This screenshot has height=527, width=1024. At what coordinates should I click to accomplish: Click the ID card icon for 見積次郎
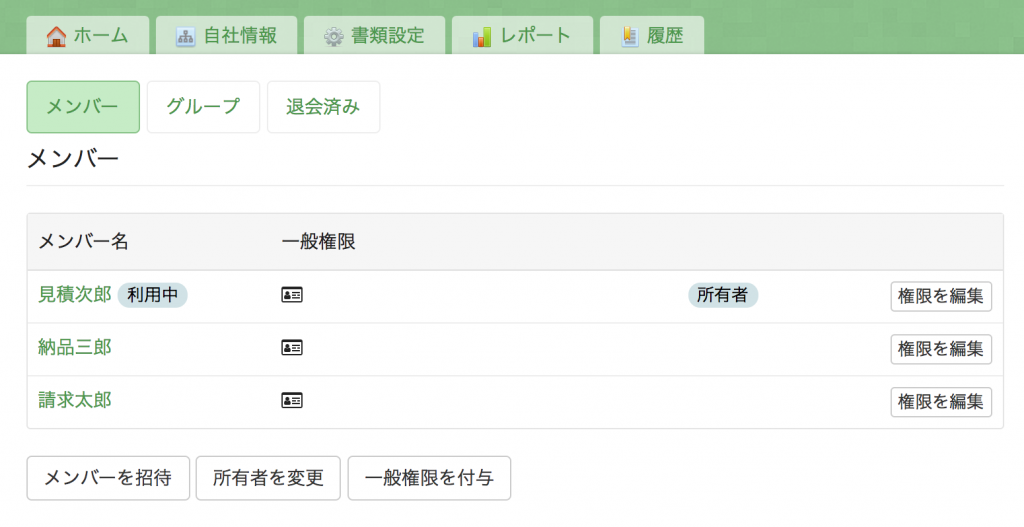[x=292, y=295]
